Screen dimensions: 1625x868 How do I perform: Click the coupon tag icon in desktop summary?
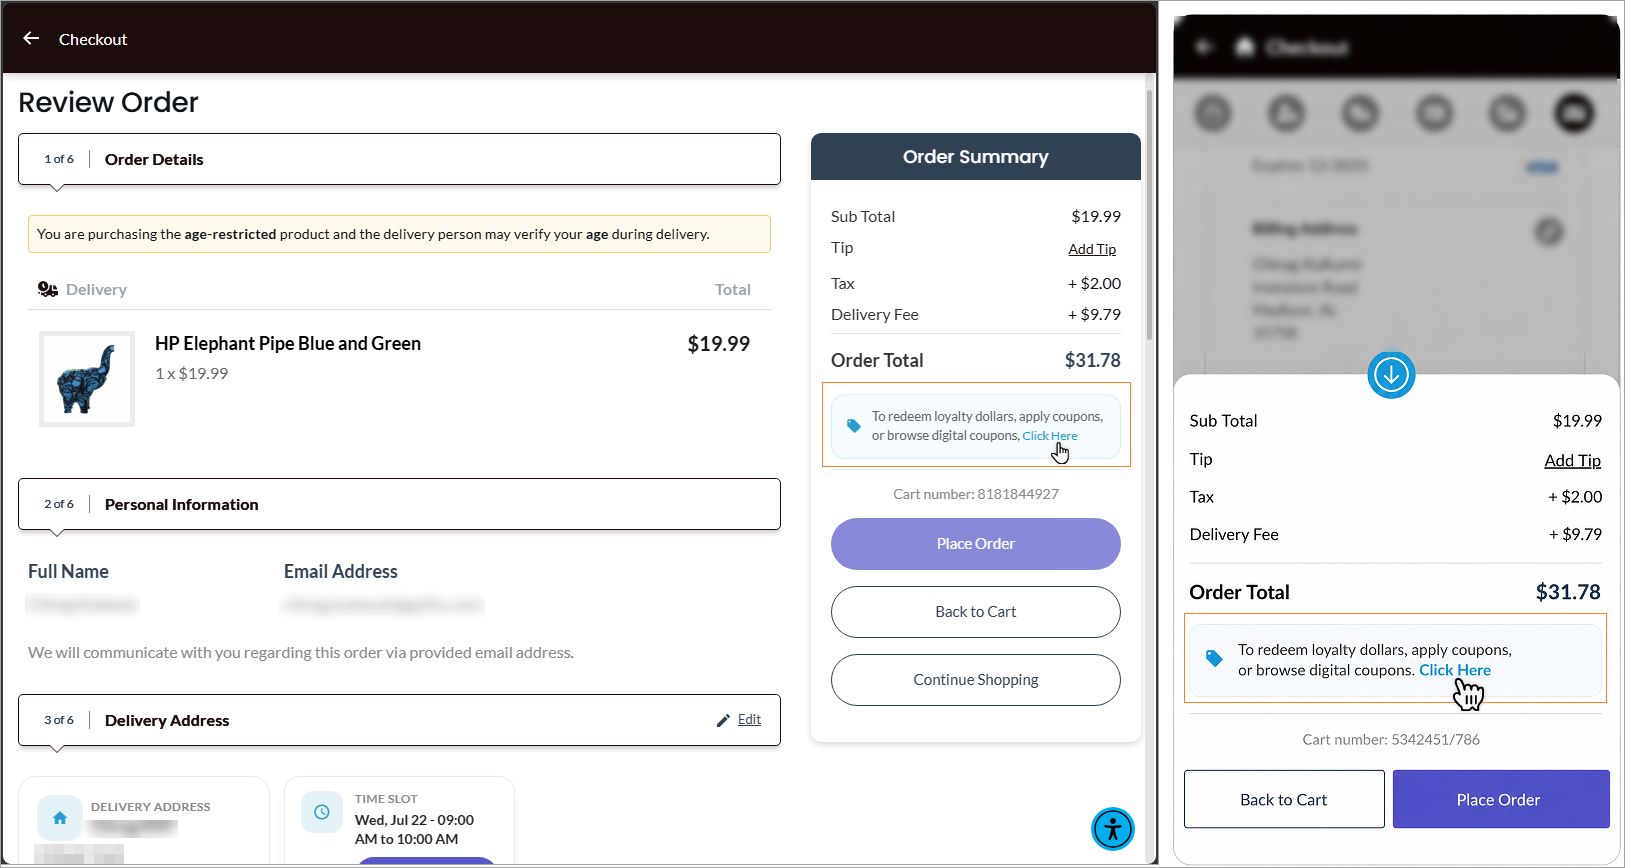point(854,426)
